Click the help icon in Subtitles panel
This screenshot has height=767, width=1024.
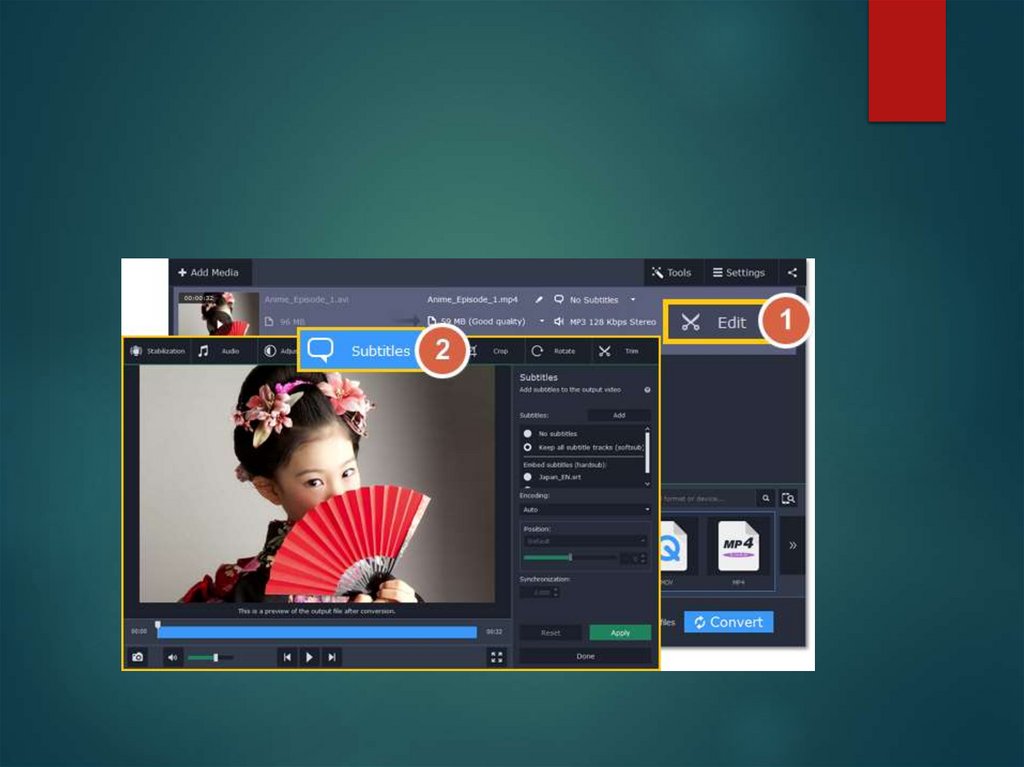click(647, 390)
